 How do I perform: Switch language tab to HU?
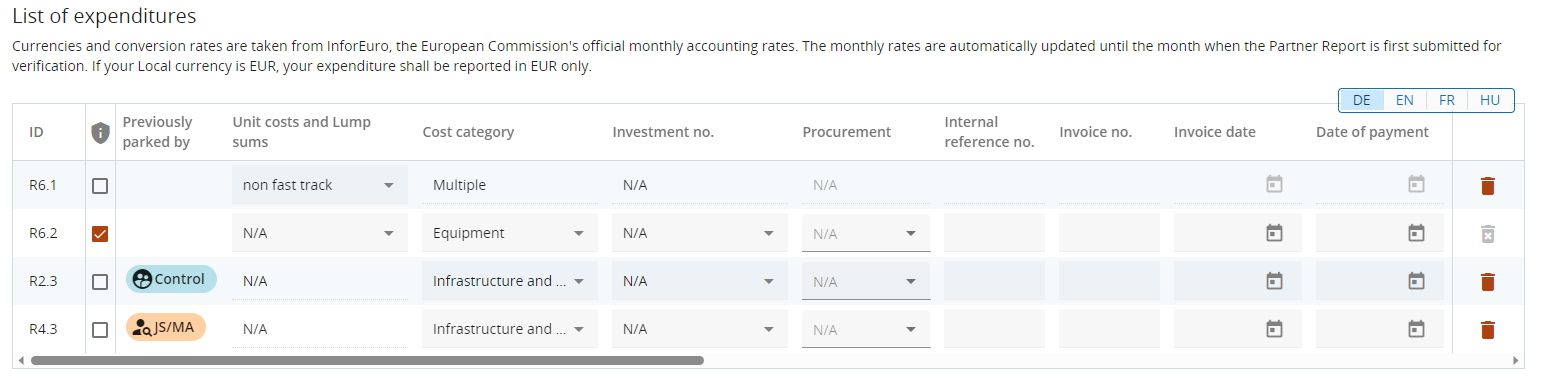(1489, 100)
